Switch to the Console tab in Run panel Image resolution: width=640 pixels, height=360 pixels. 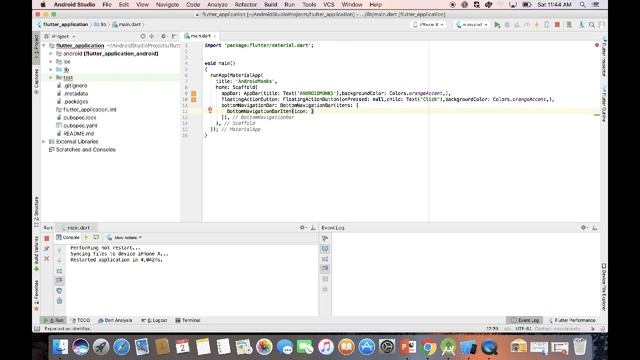tap(68, 238)
